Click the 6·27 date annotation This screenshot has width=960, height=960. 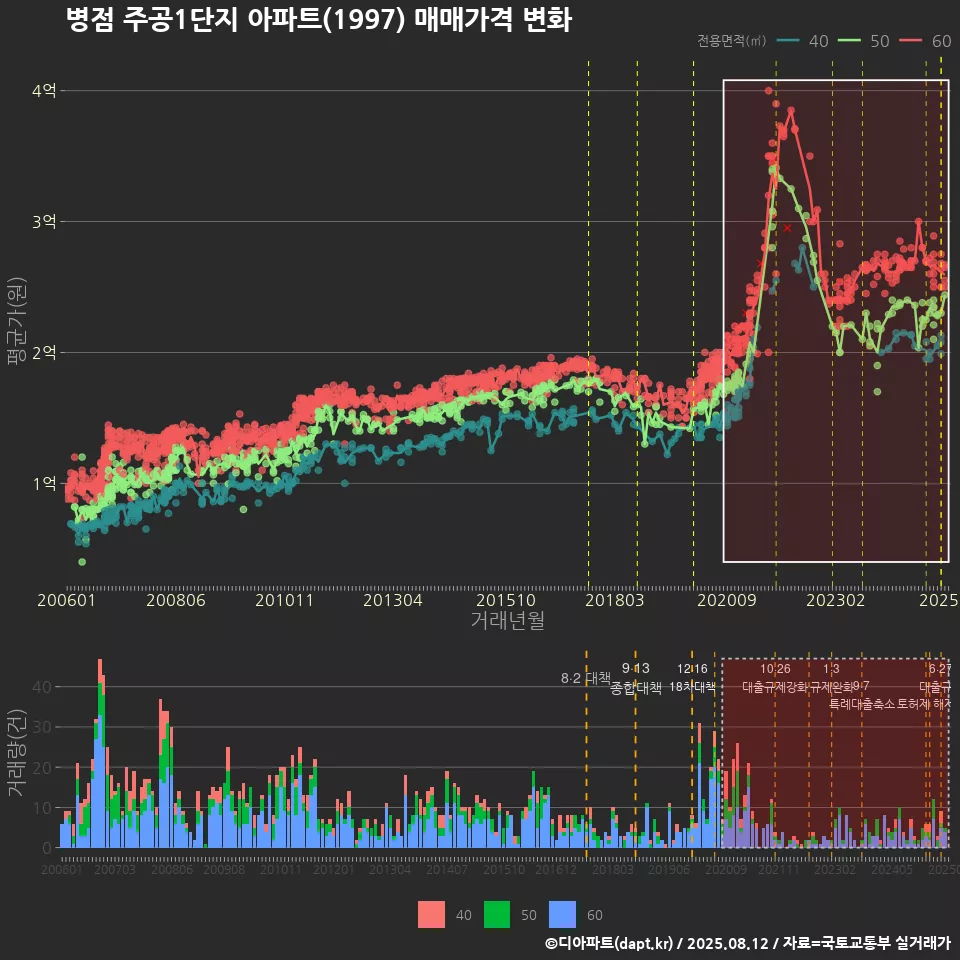[x=940, y=669]
